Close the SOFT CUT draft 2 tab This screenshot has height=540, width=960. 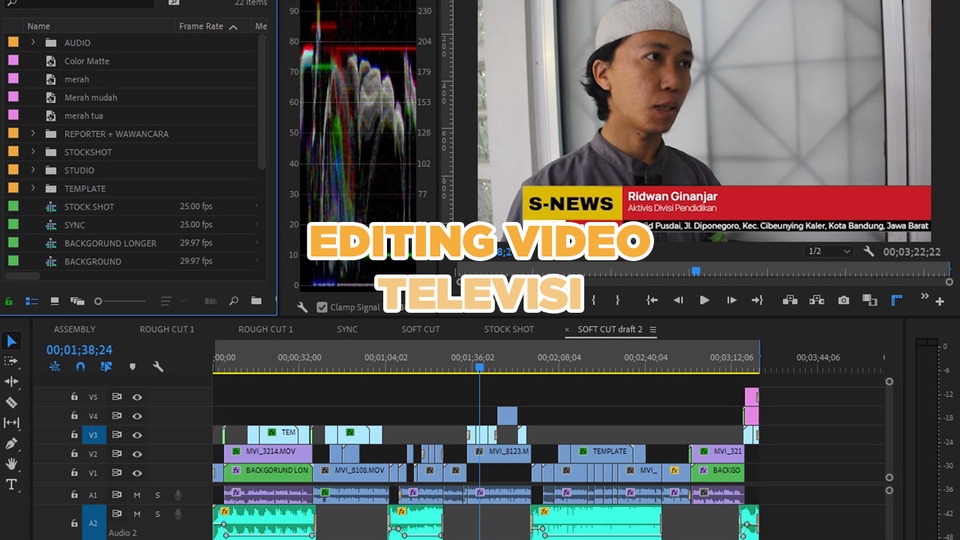tap(566, 329)
